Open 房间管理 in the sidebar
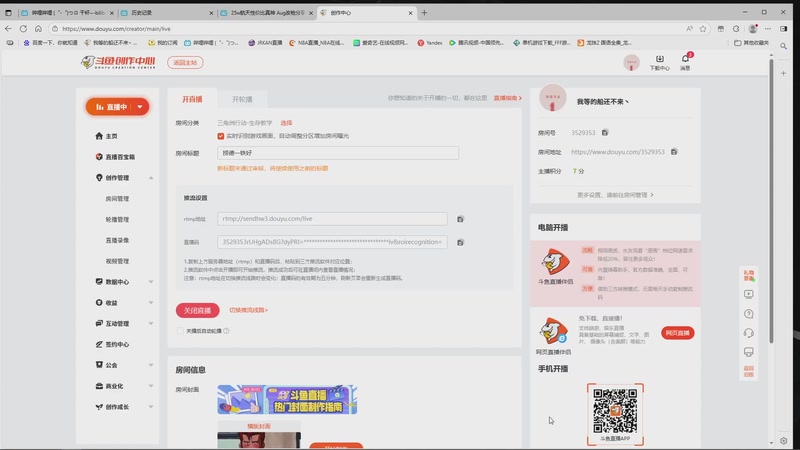The image size is (800, 450). [117, 199]
